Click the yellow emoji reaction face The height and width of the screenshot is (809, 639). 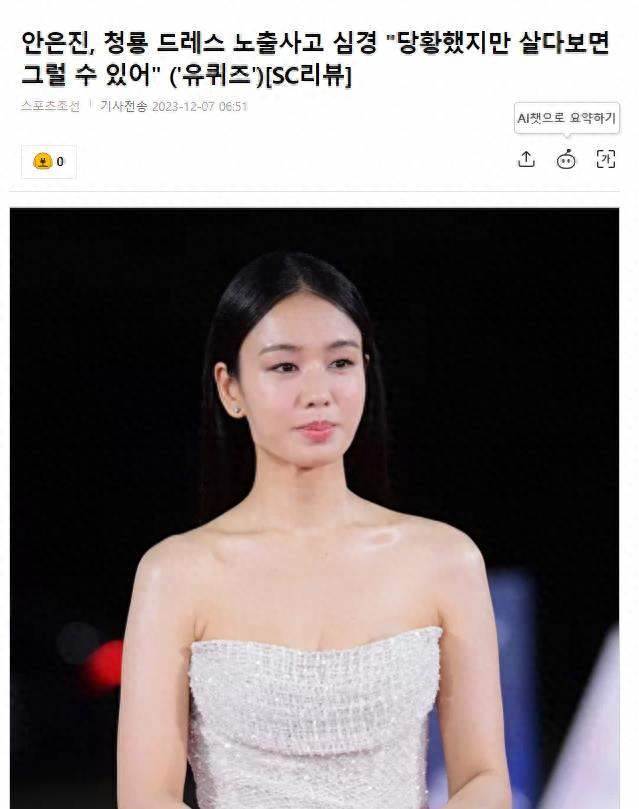43,161
